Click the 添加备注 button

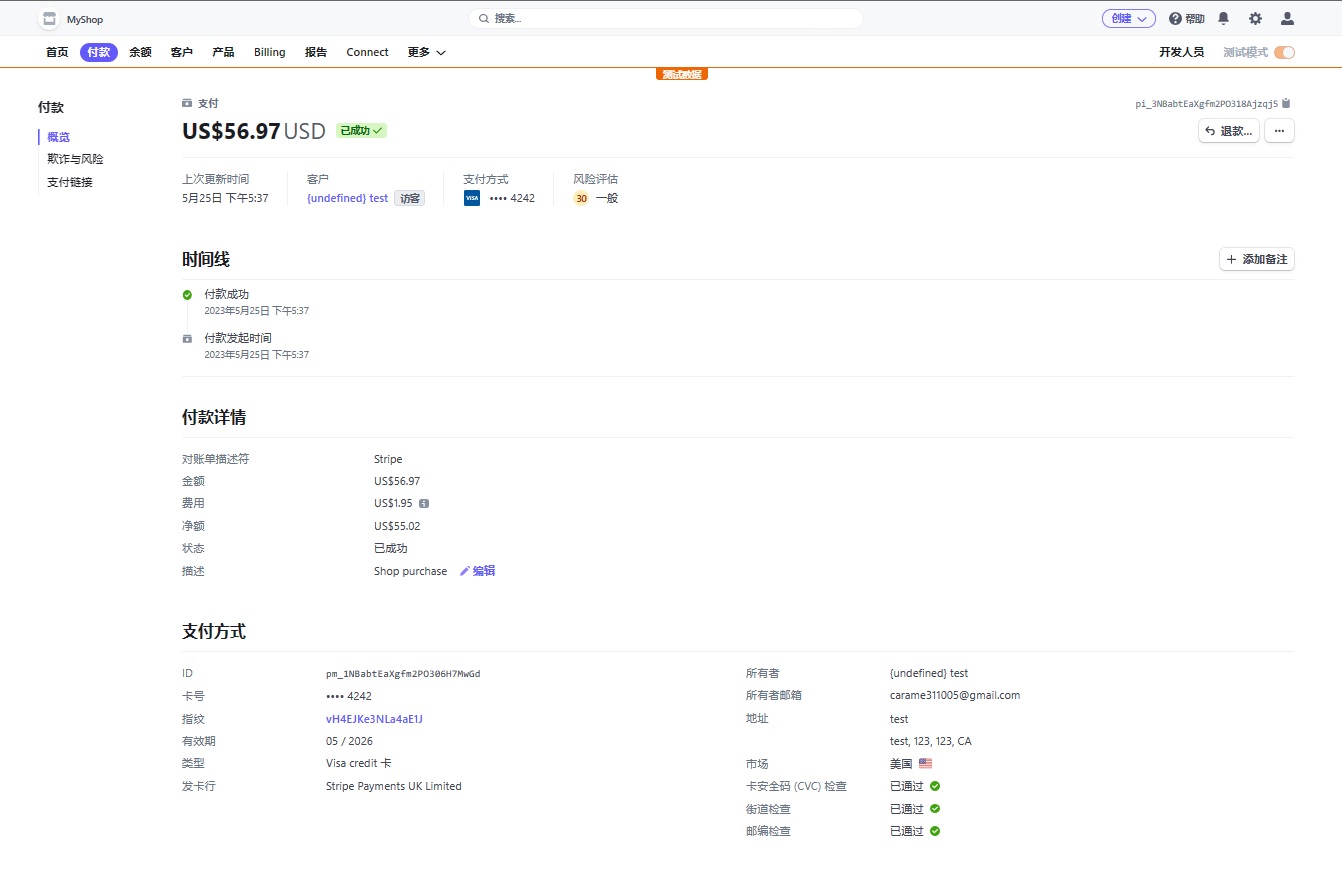pyautogui.click(x=1256, y=259)
